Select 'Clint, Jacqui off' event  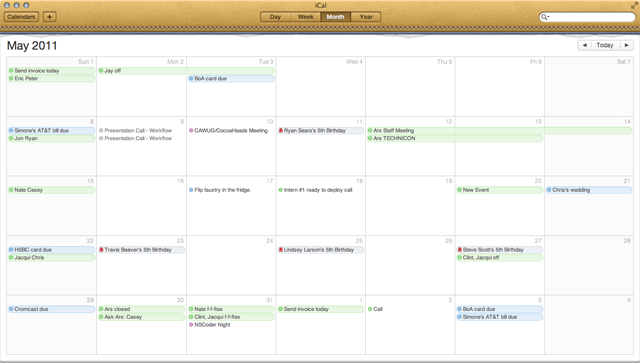click(500, 258)
